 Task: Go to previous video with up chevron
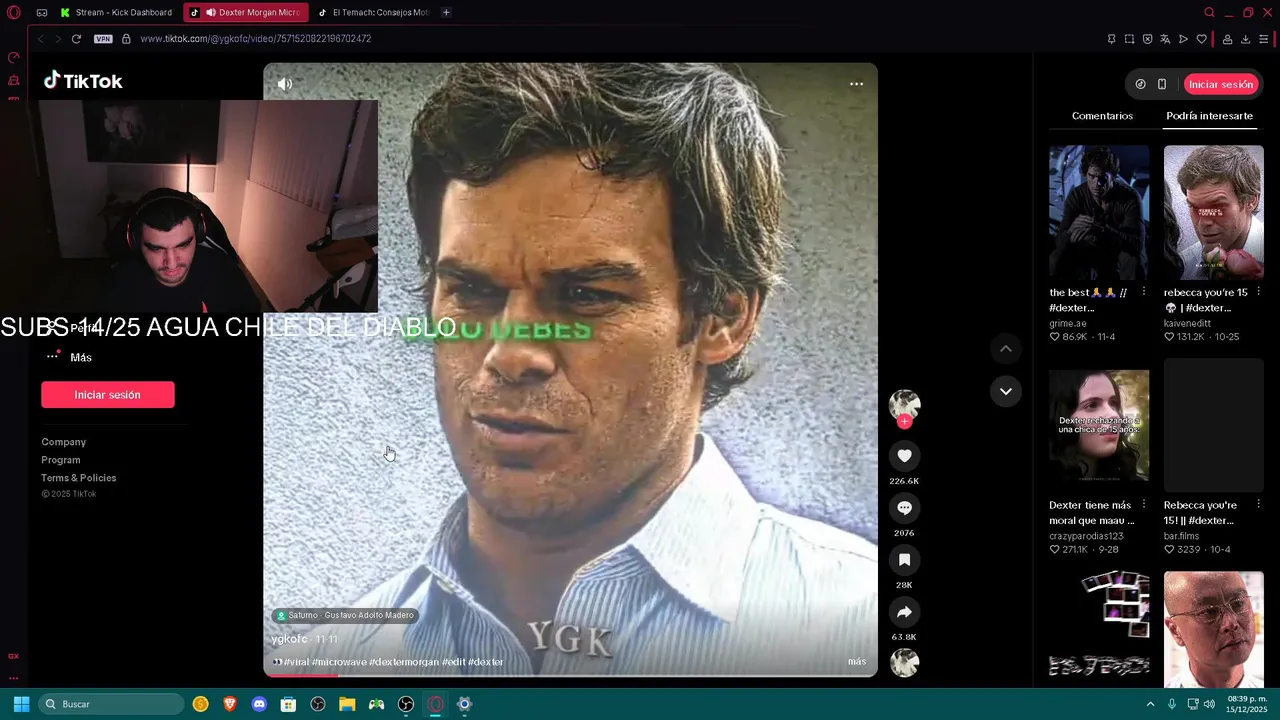pos(1005,348)
